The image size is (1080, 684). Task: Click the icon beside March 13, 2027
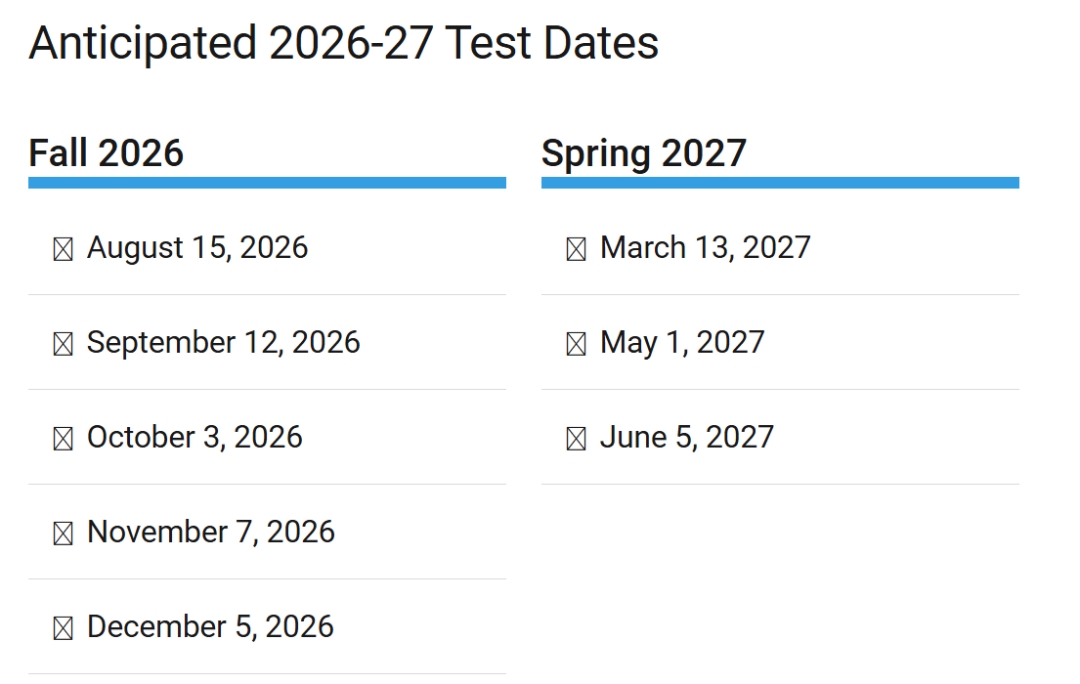coord(576,250)
